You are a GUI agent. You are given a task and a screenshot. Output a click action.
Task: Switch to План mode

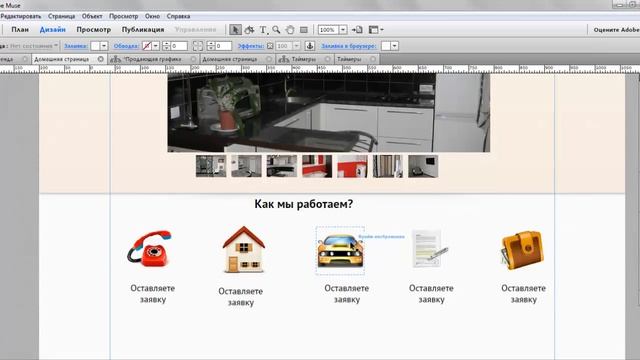click(20, 30)
